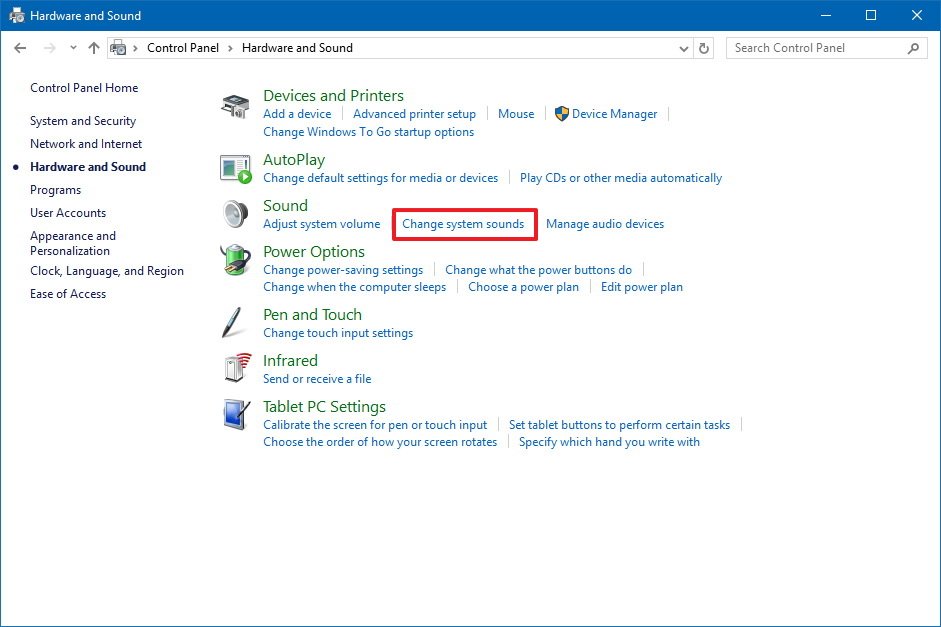Screen dimensions: 941x627
Task: Expand the address bar history dropdown
Action: pos(684,49)
